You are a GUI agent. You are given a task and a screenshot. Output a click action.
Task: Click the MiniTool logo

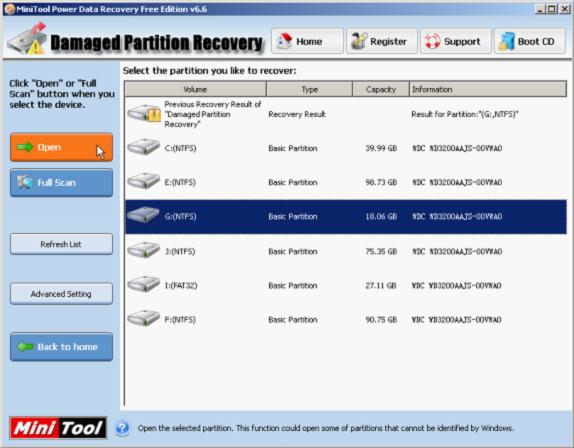click(x=58, y=428)
